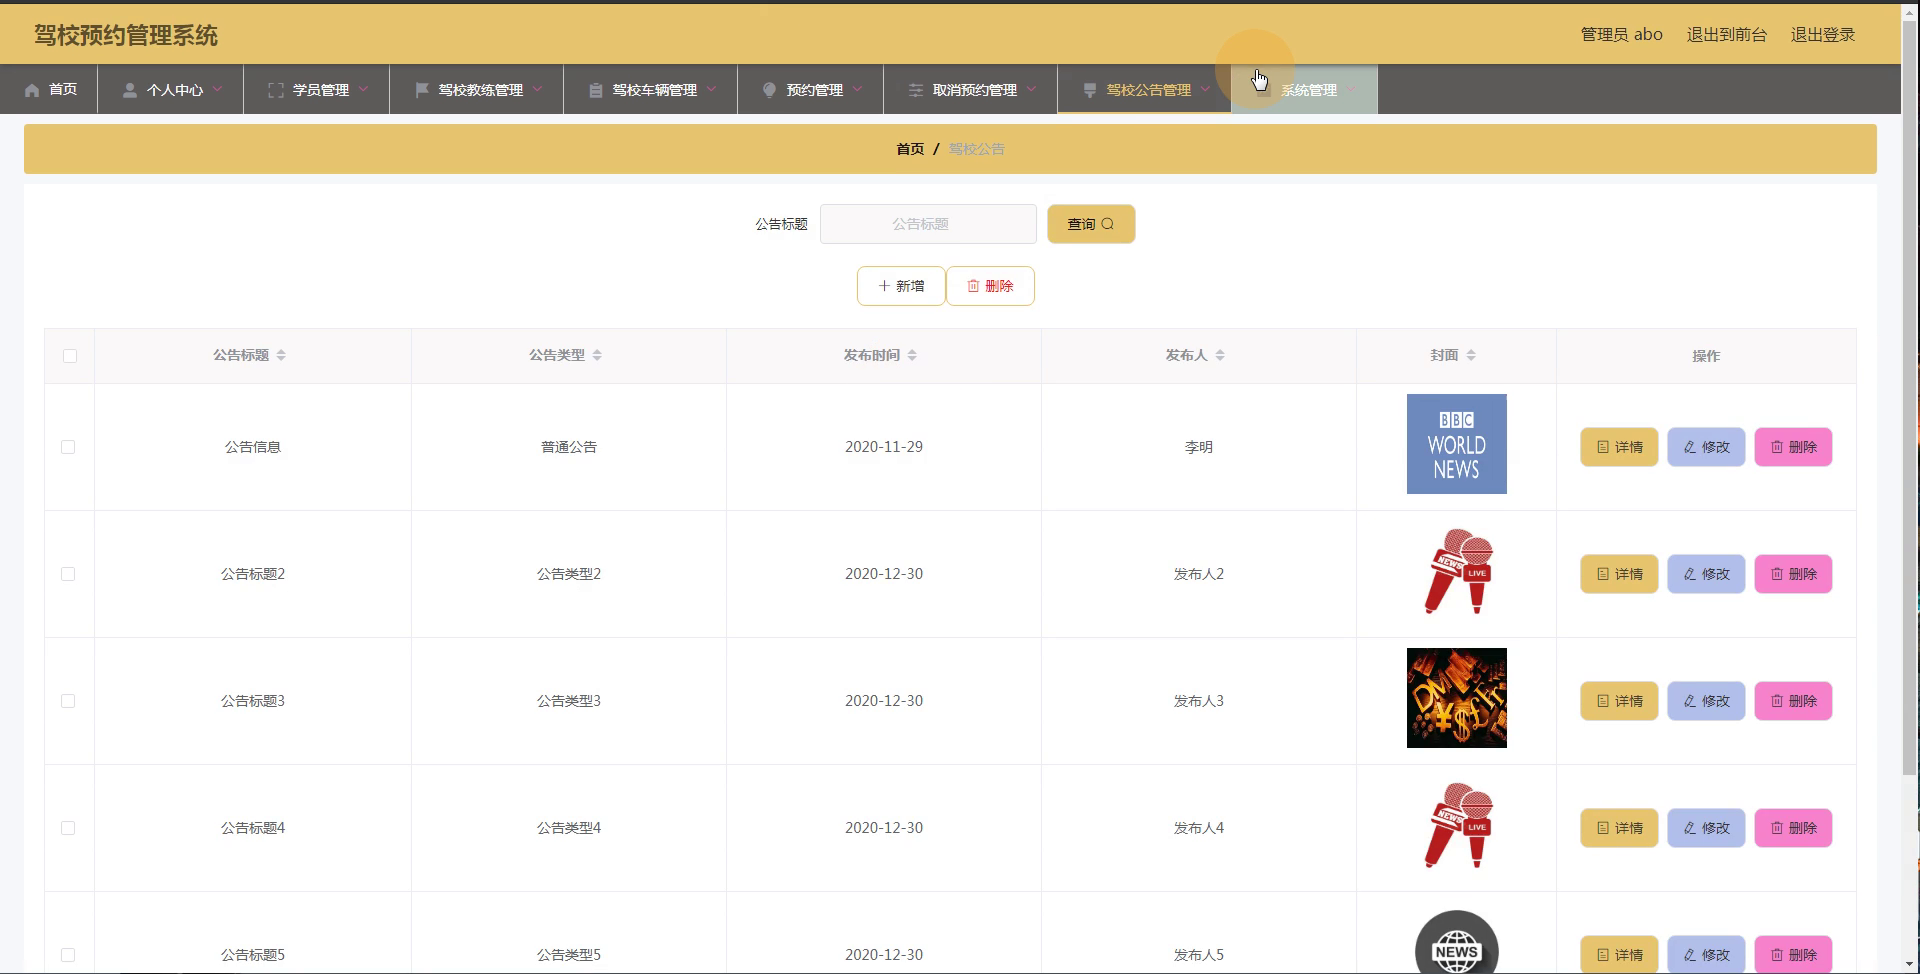Image resolution: width=1920 pixels, height=974 pixels.
Task: Expand the 预约管理 menu chevron
Action: (x=858, y=89)
